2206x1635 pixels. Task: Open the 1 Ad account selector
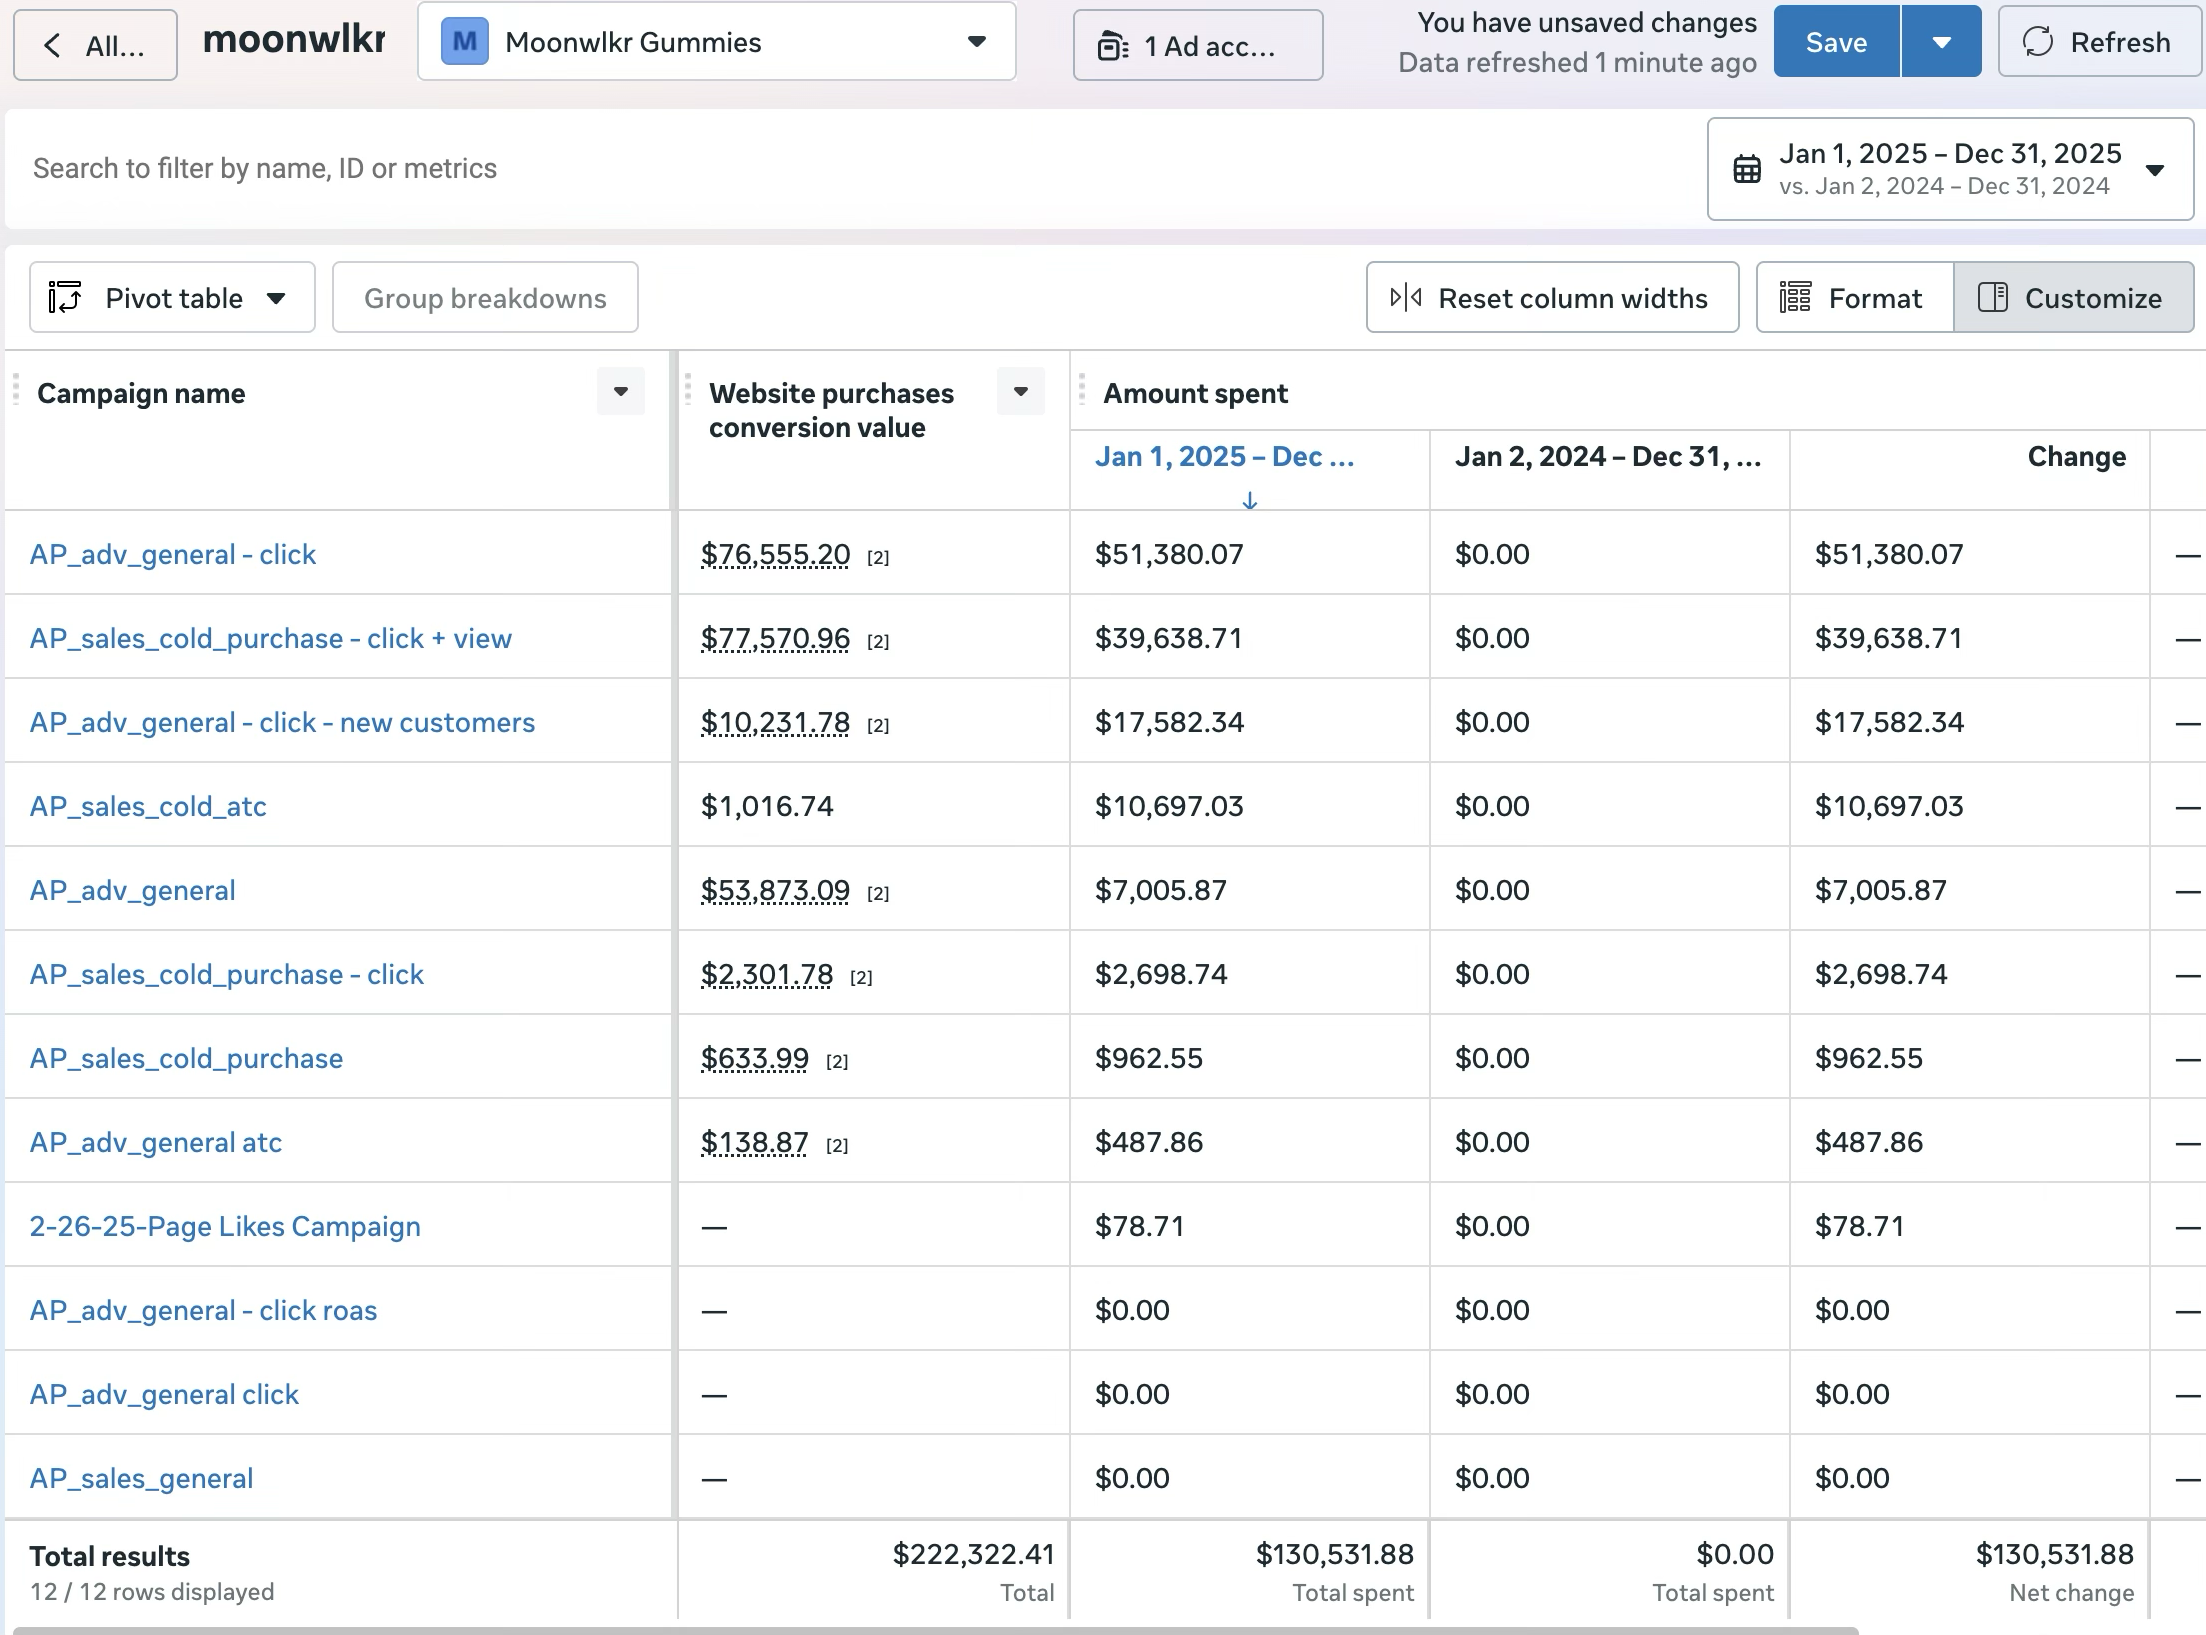pos(1198,46)
